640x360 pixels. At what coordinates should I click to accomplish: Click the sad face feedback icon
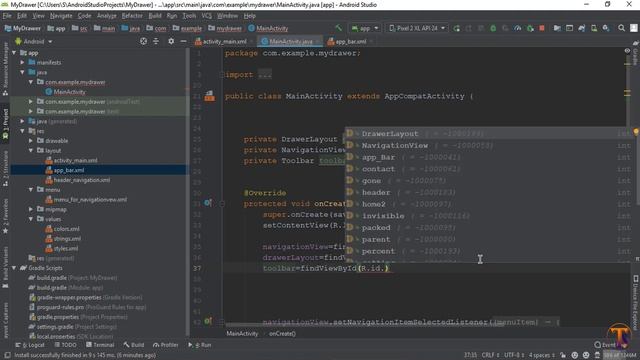tap(586, 355)
